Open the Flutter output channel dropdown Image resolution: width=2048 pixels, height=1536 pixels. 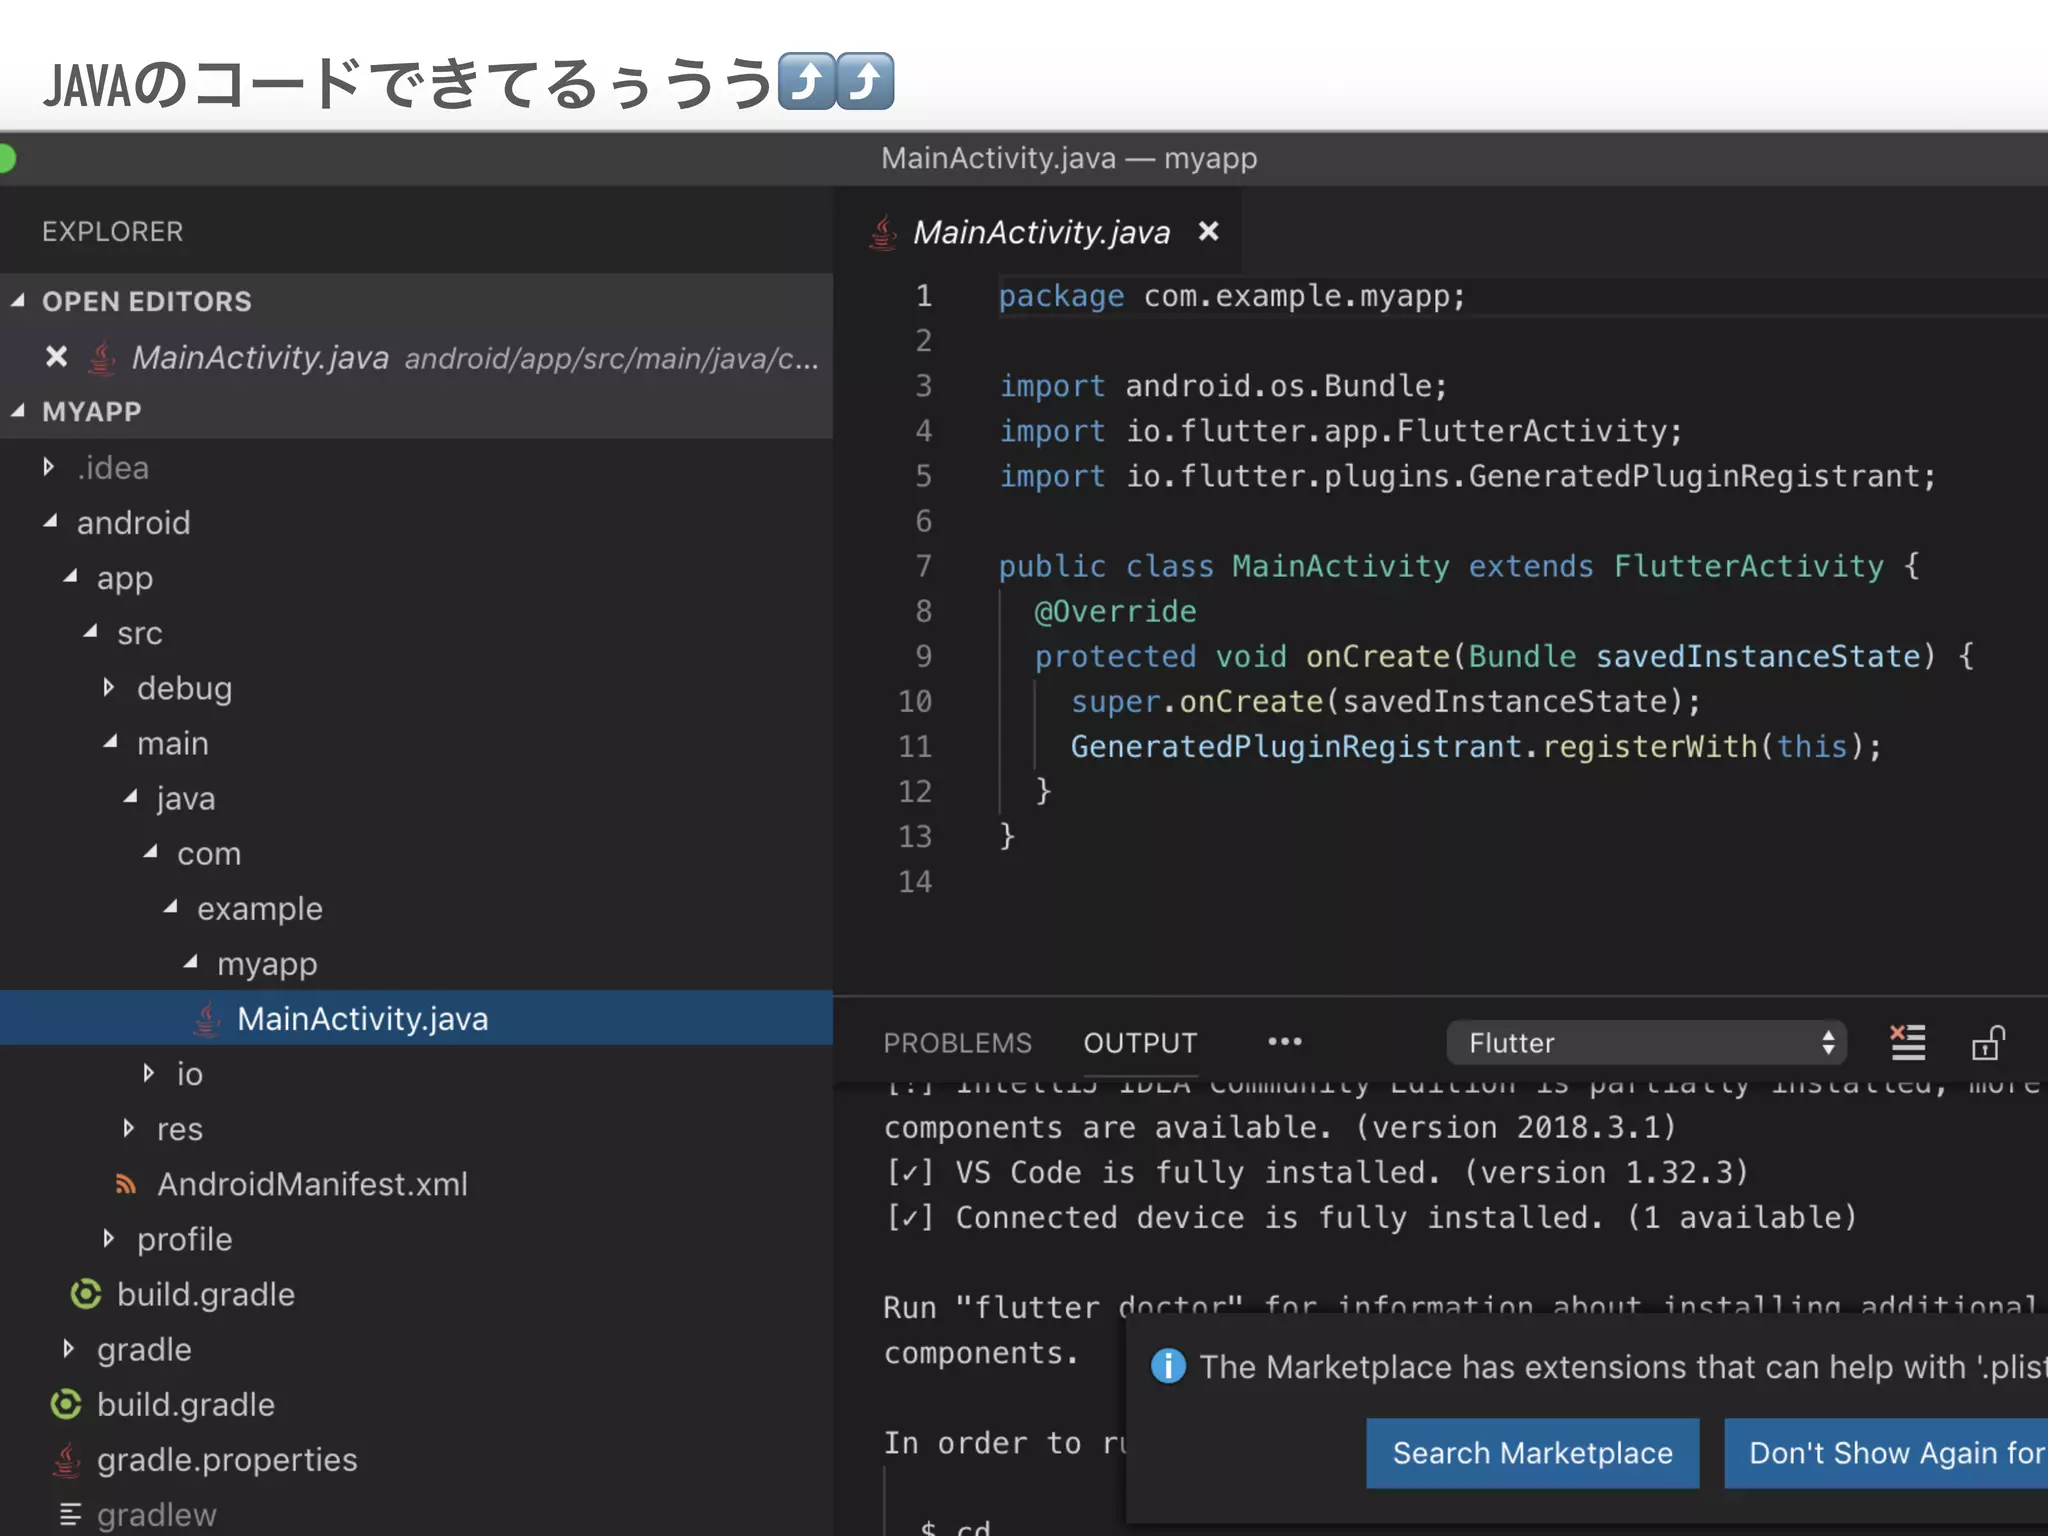1646,1043
